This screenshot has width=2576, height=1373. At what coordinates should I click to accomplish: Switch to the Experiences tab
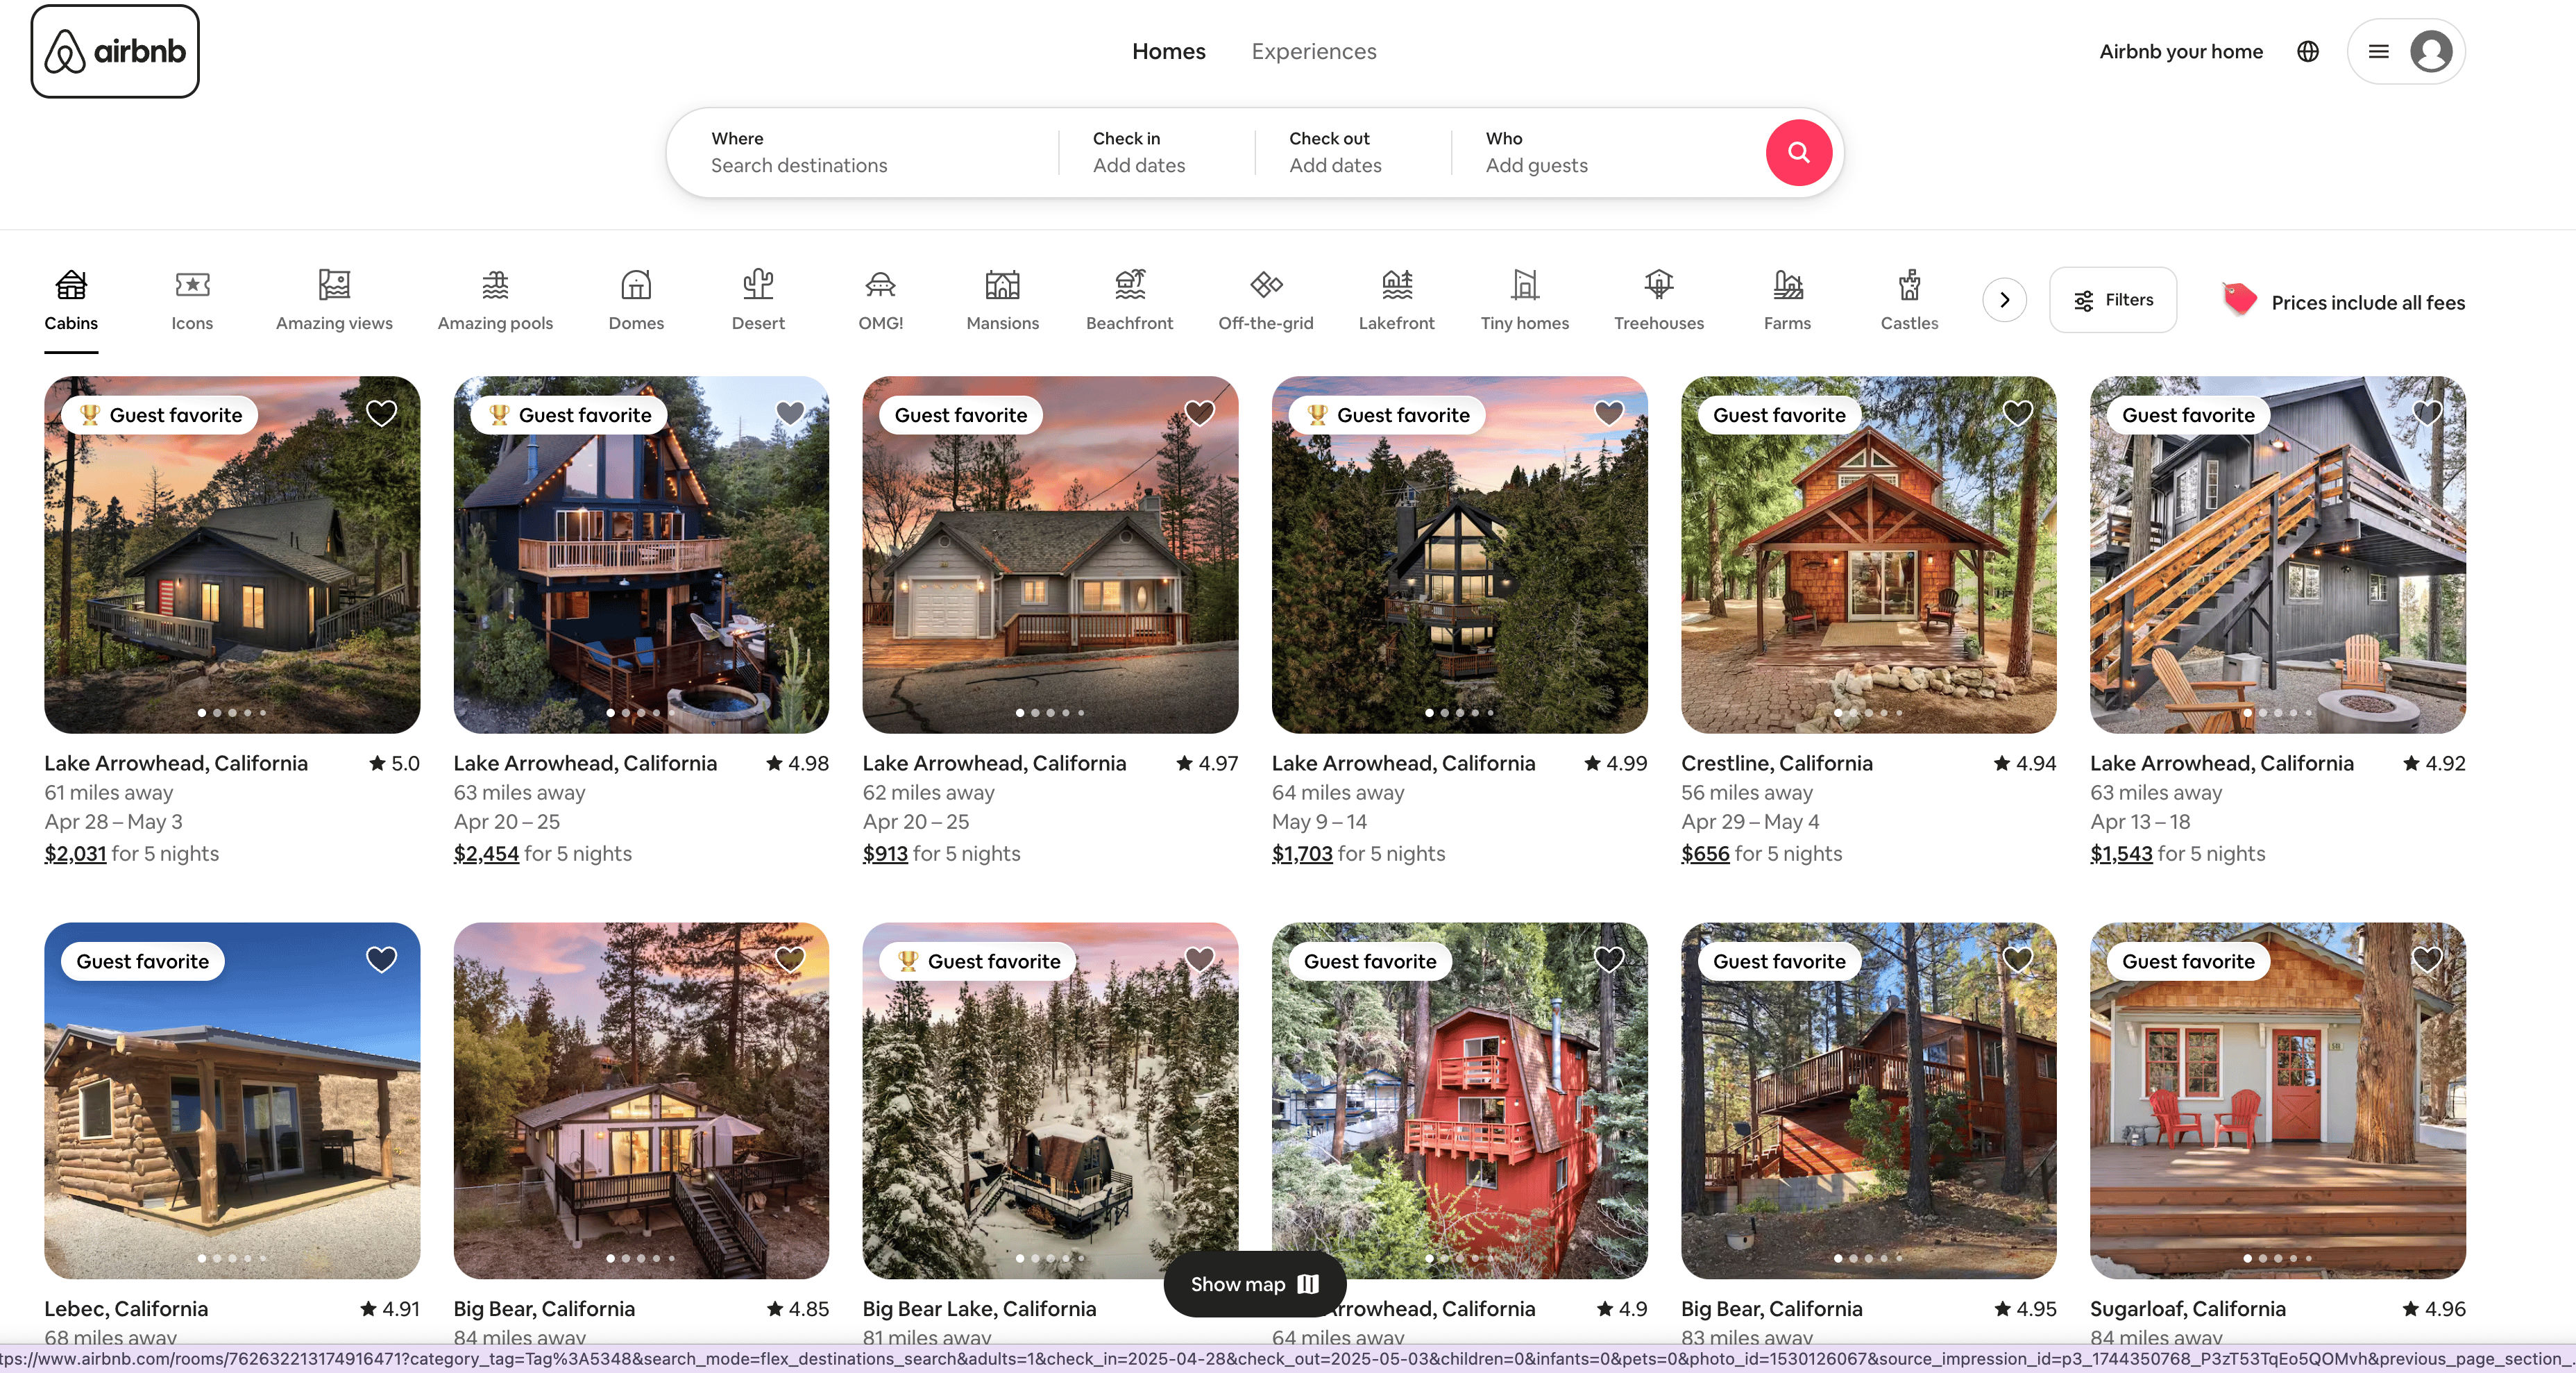[x=1313, y=51]
